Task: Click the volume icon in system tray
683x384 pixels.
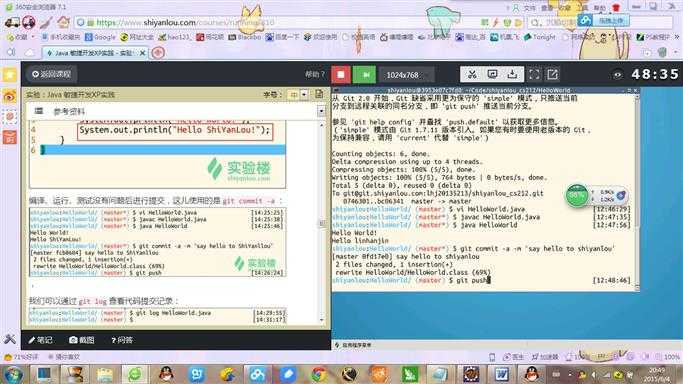Action: tap(594, 374)
